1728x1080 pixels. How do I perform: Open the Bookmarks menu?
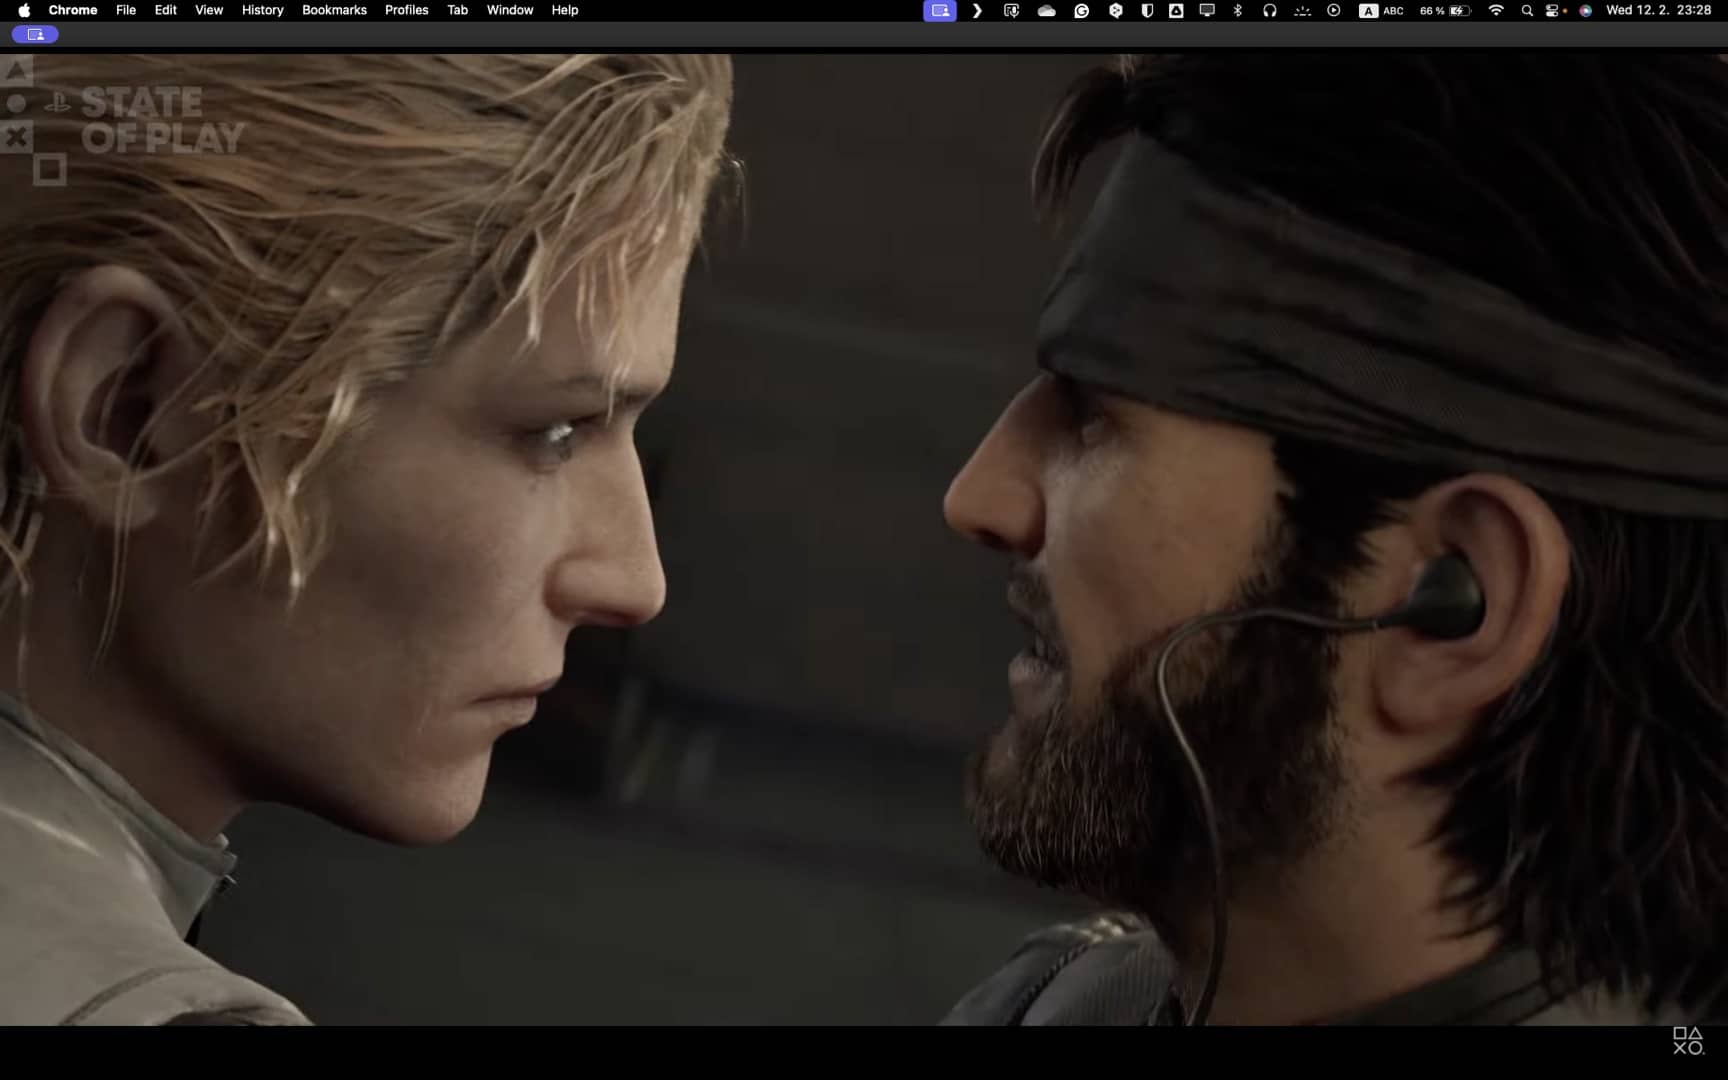coord(334,10)
